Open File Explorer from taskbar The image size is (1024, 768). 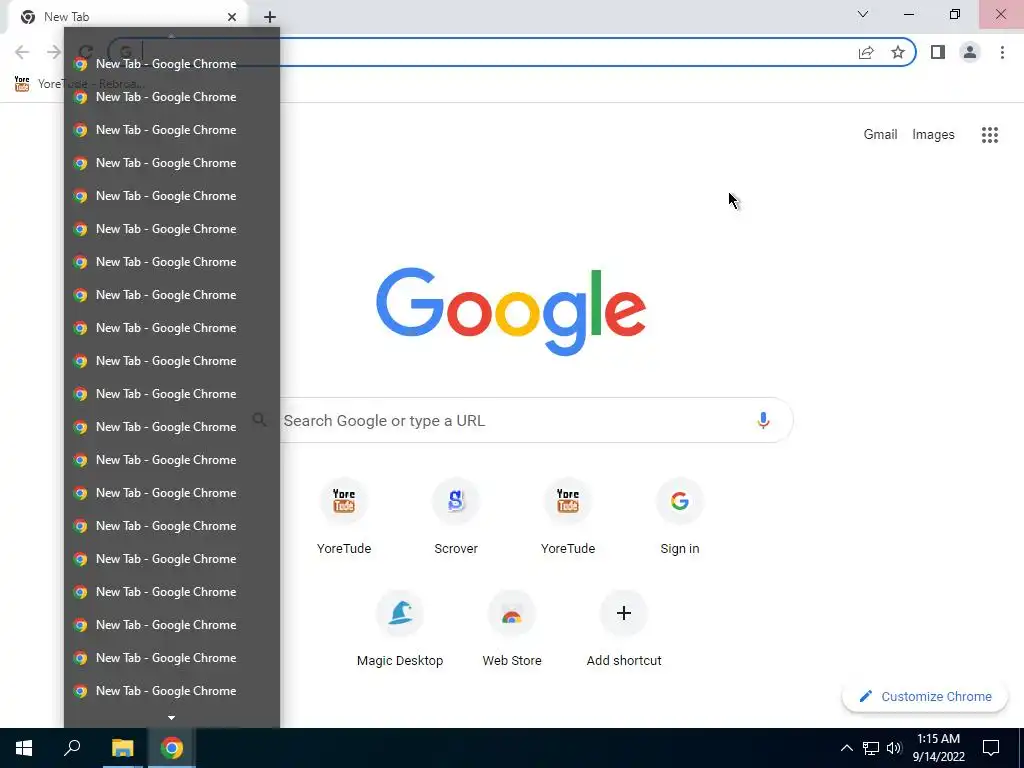coord(122,748)
